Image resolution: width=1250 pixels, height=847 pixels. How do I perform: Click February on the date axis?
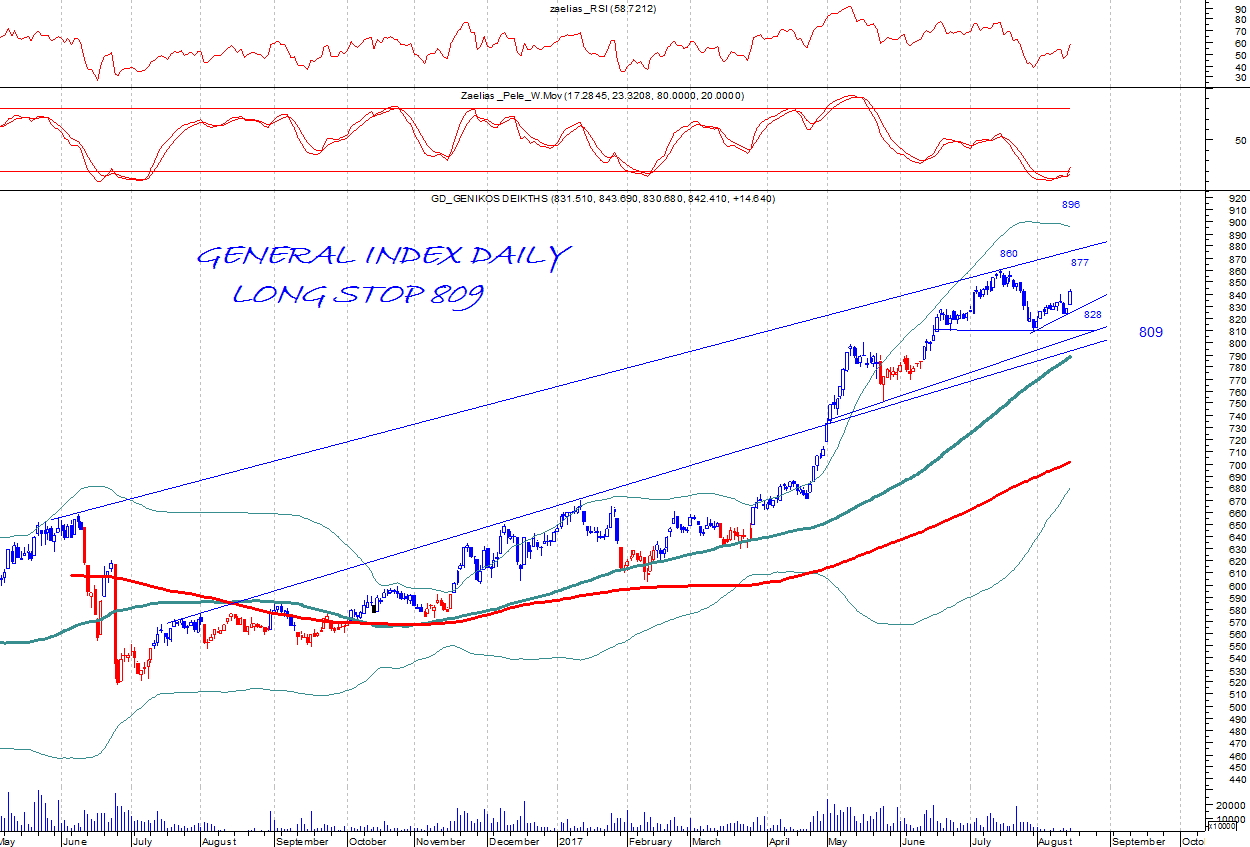tap(650, 841)
